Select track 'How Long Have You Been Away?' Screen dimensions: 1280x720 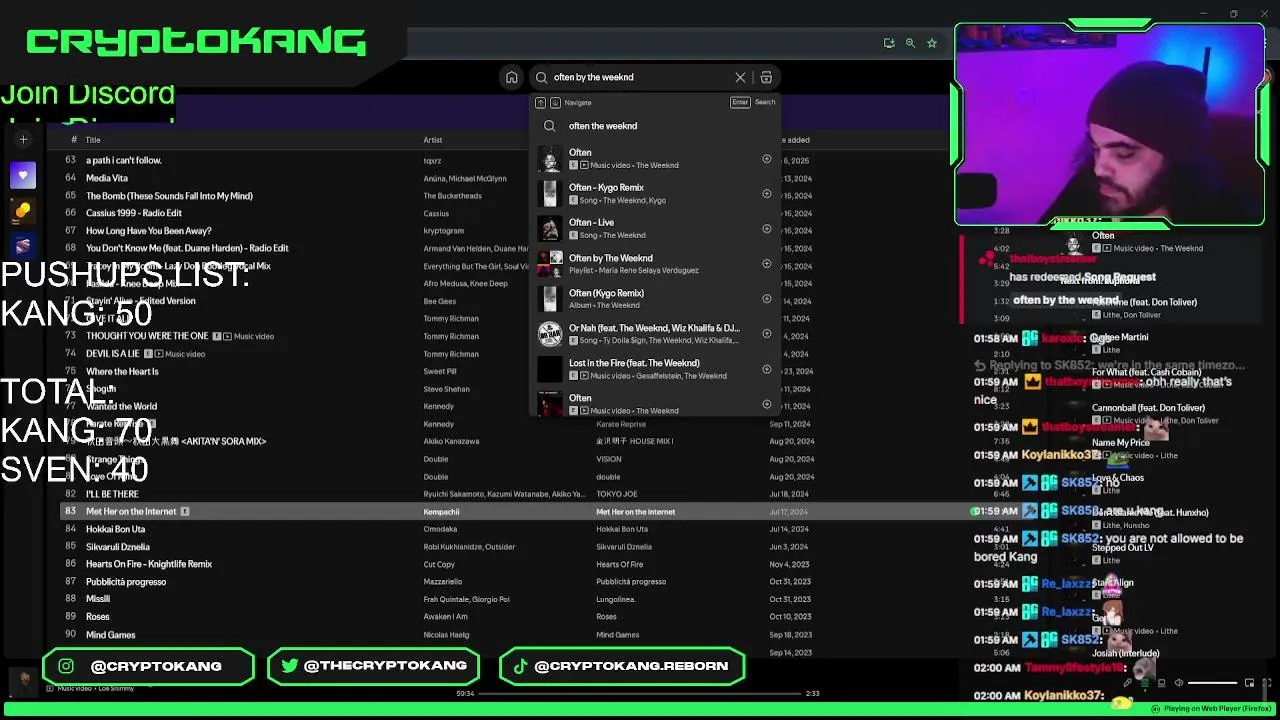(149, 231)
